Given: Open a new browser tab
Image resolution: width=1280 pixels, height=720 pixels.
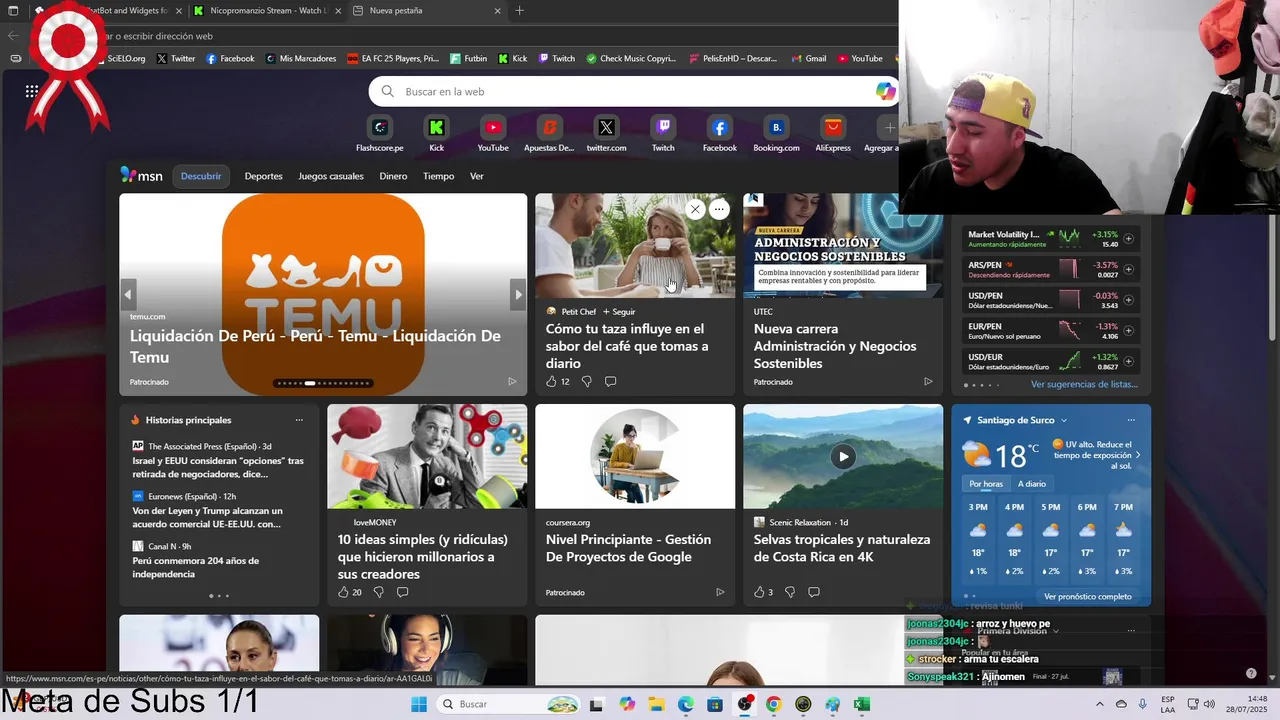Looking at the screenshot, I should tap(519, 11).
